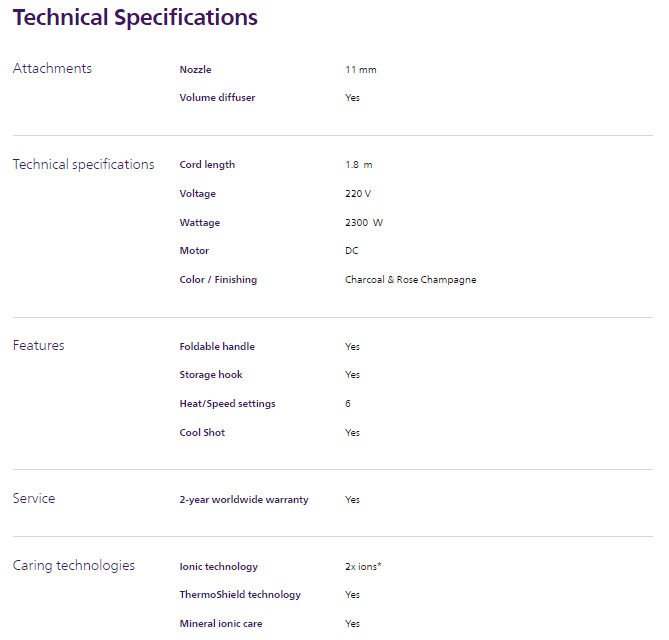Click the Heat/Speed settings label
The height and width of the screenshot is (640, 669).
pyautogui.click(x=227, y=404)
